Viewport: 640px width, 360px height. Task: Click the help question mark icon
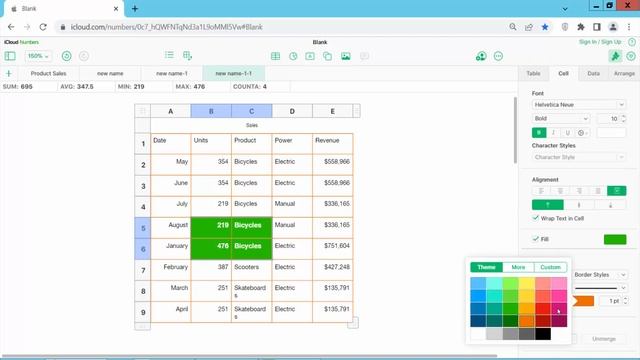click(632, 42)
